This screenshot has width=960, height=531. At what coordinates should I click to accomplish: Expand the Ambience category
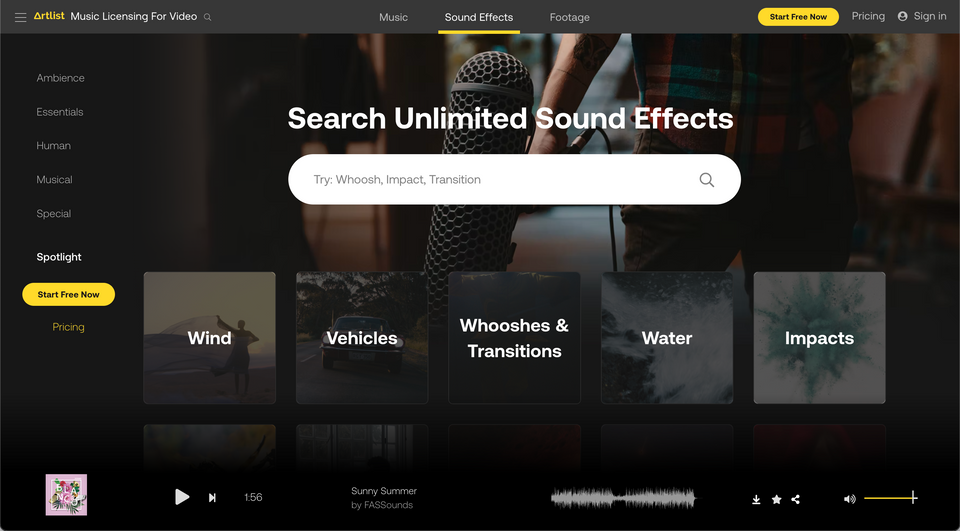click(x=61, y=78)
